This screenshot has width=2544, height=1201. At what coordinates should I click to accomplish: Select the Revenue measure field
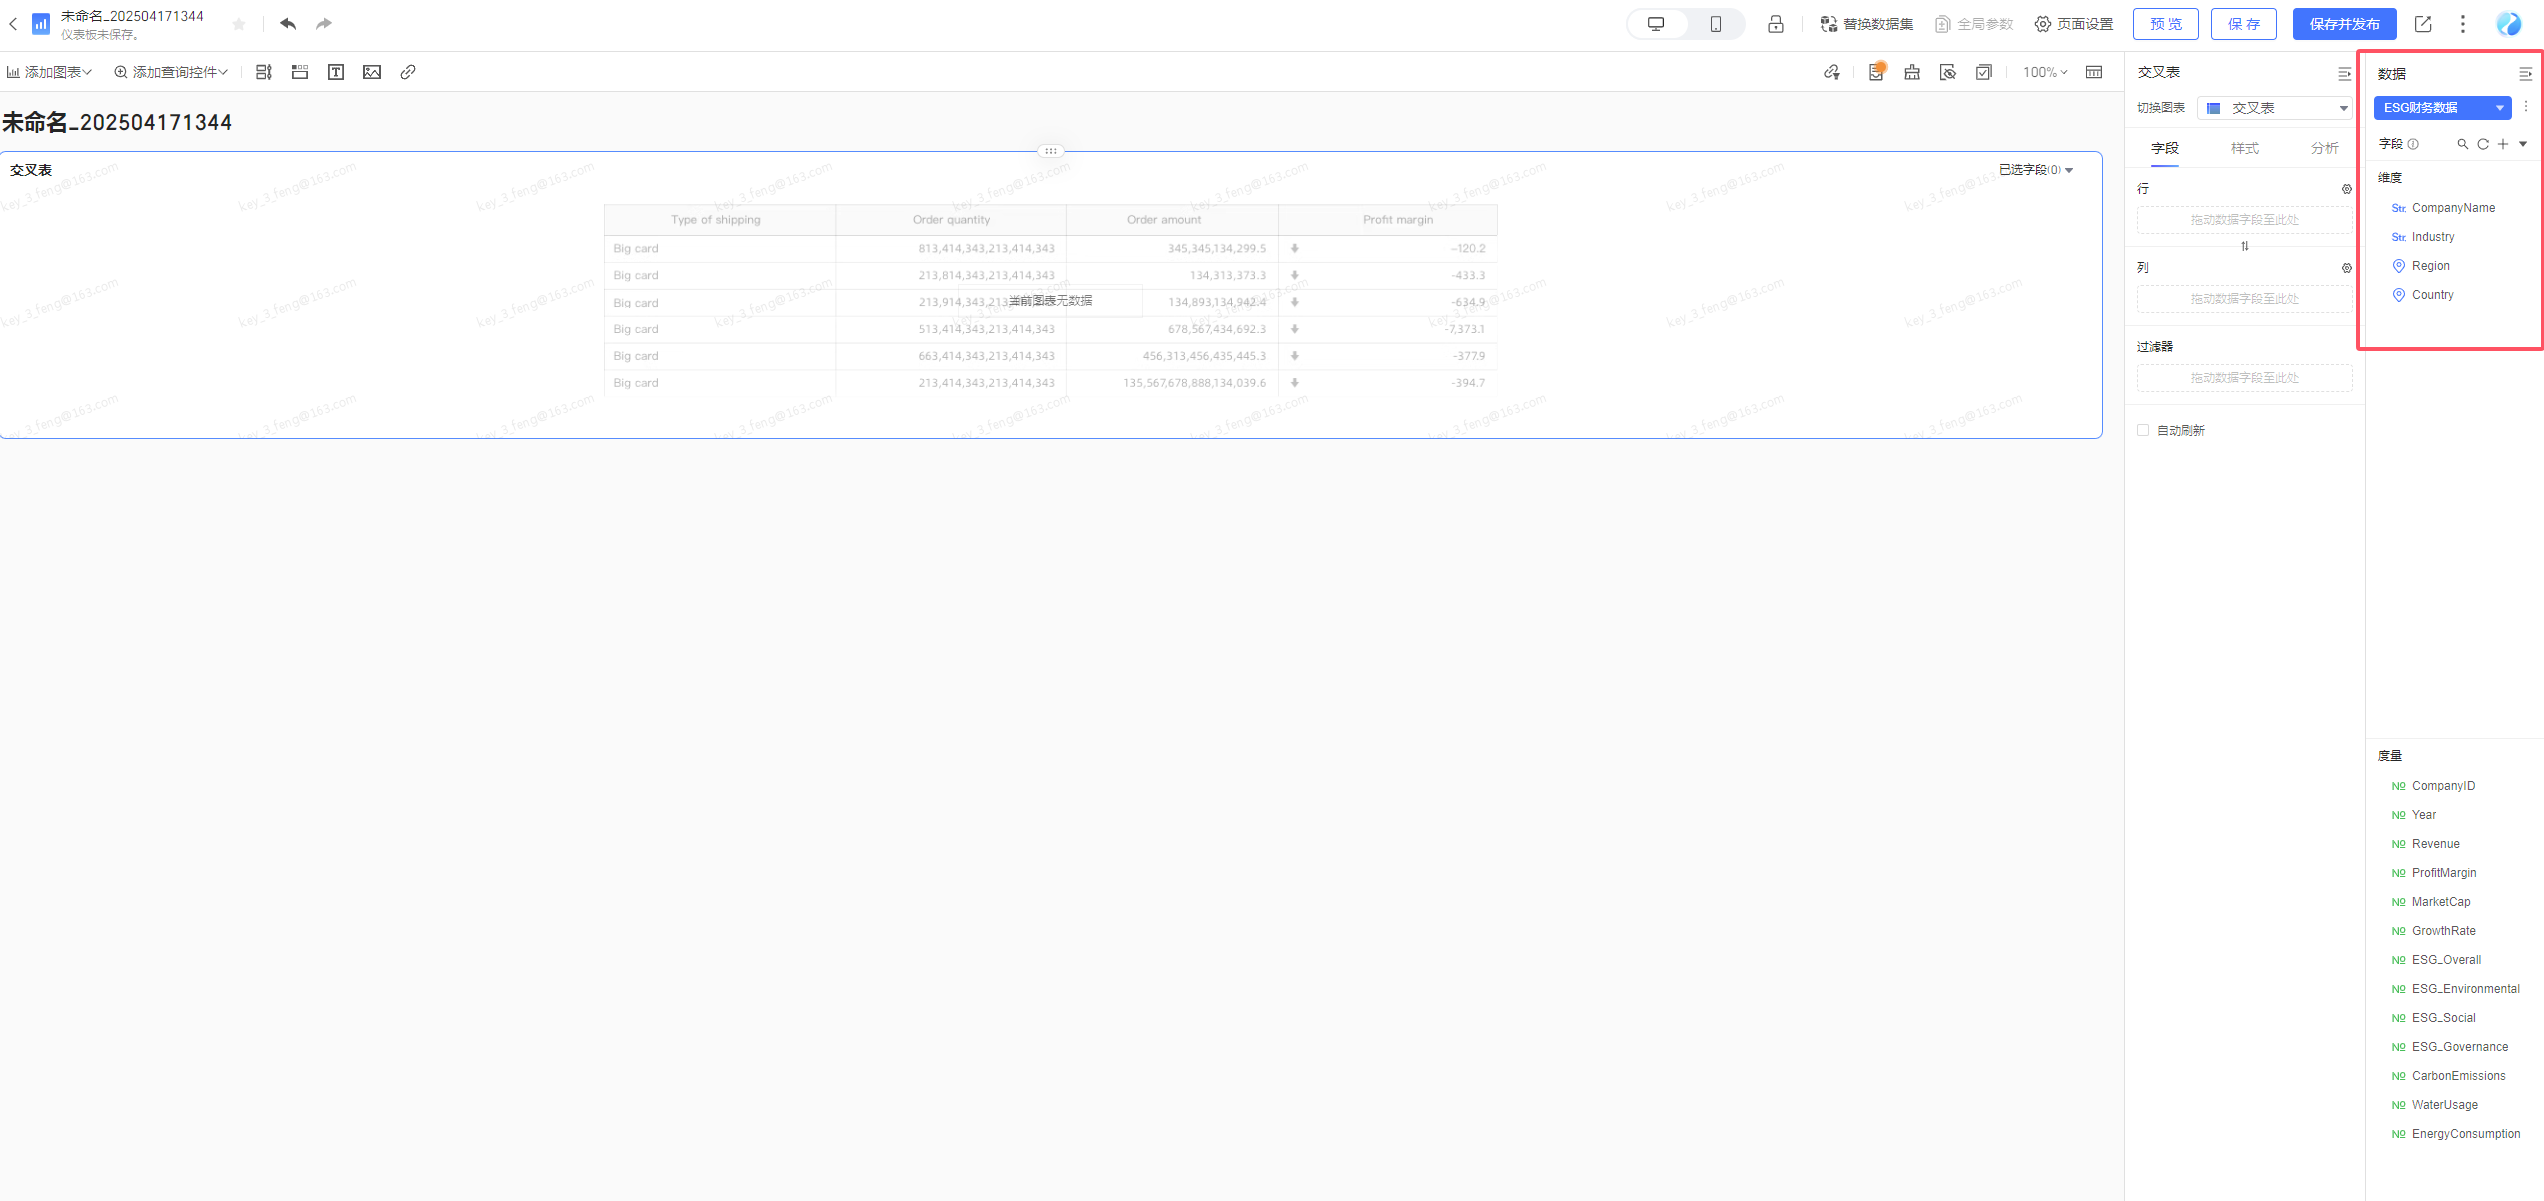[2435, 844]
